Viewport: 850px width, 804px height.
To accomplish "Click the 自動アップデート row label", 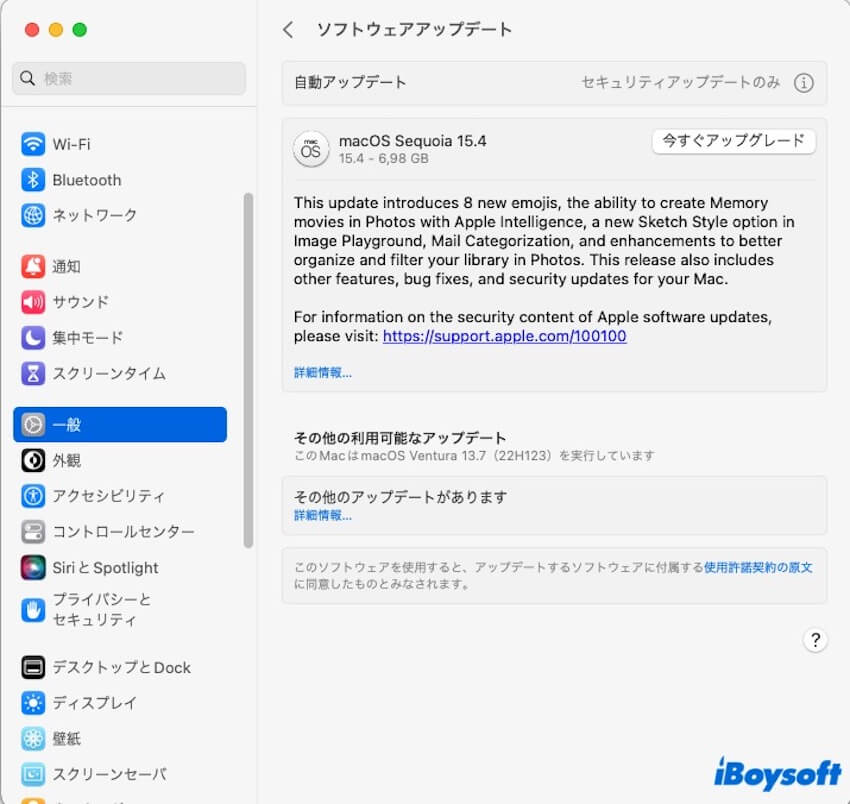I will (x=350, y=82).
